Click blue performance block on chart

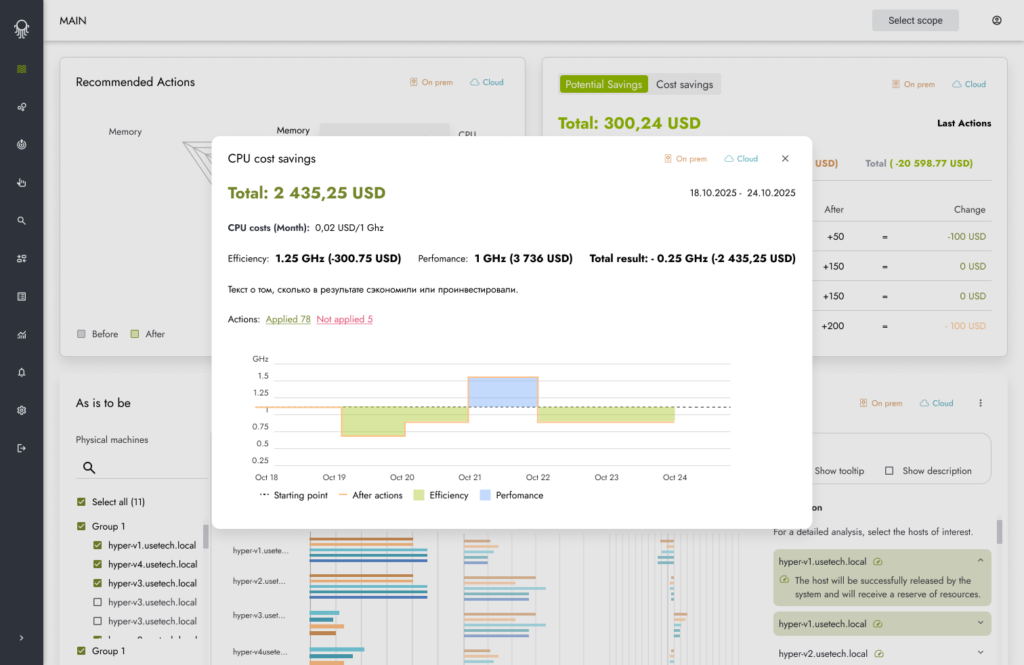click(503, 392)
